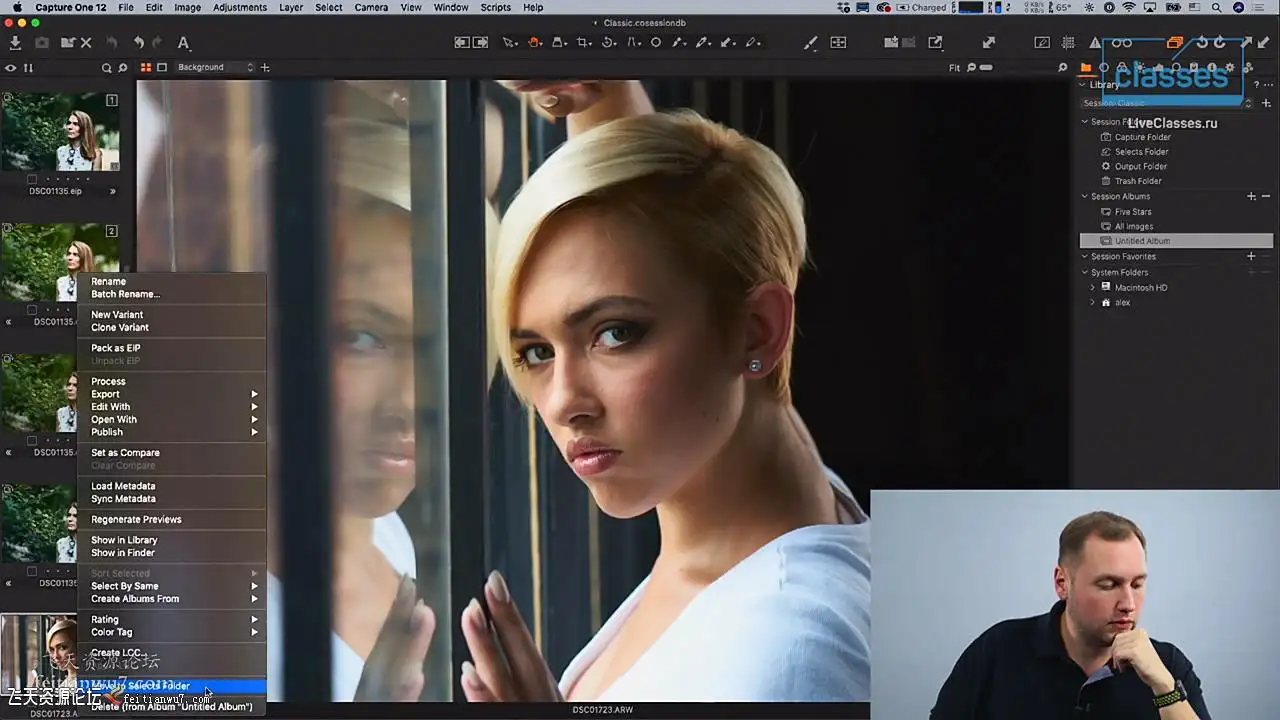
Task: Choose Delete from Album Untitled Album
Action: point(172,706)
